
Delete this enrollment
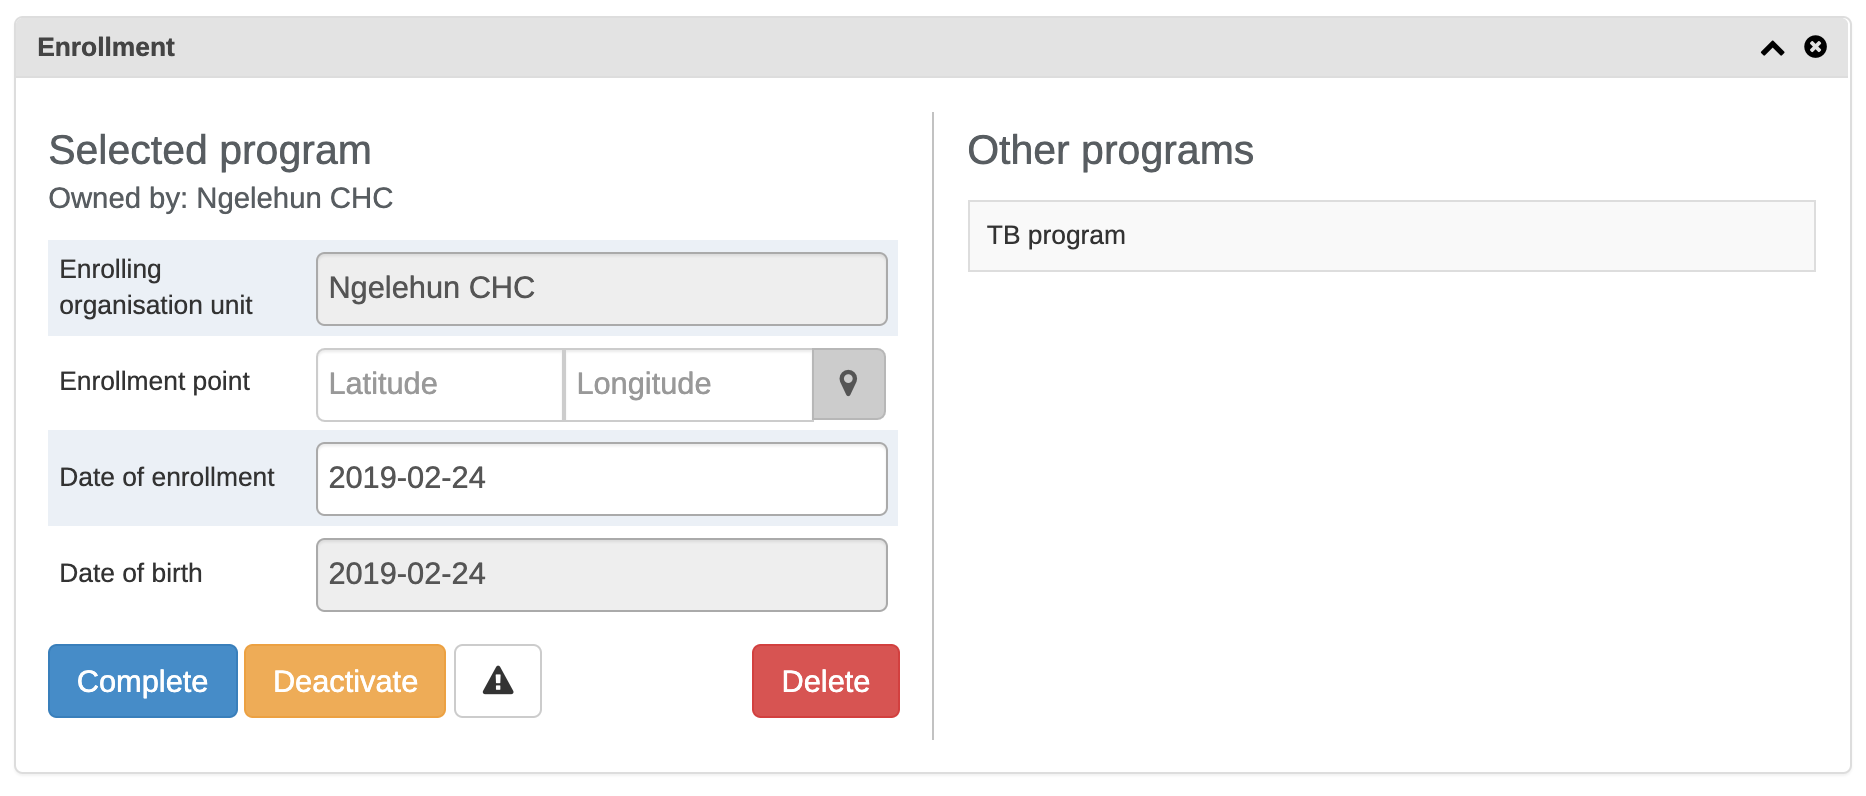point(826,681)
